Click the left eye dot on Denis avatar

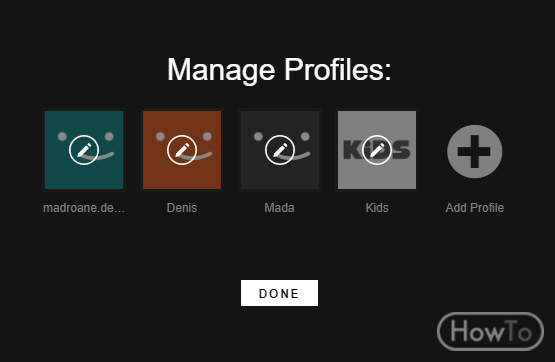(x=160, y=137)
